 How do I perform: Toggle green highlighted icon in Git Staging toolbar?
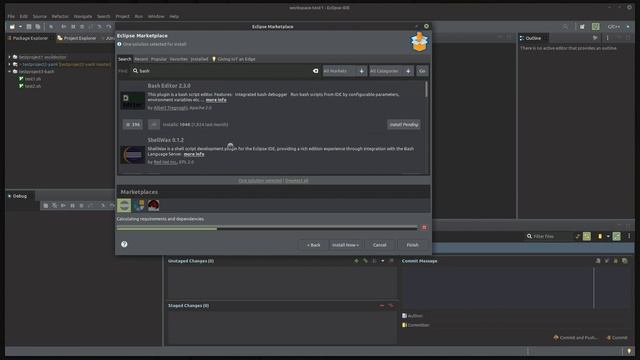coord(587,236)
